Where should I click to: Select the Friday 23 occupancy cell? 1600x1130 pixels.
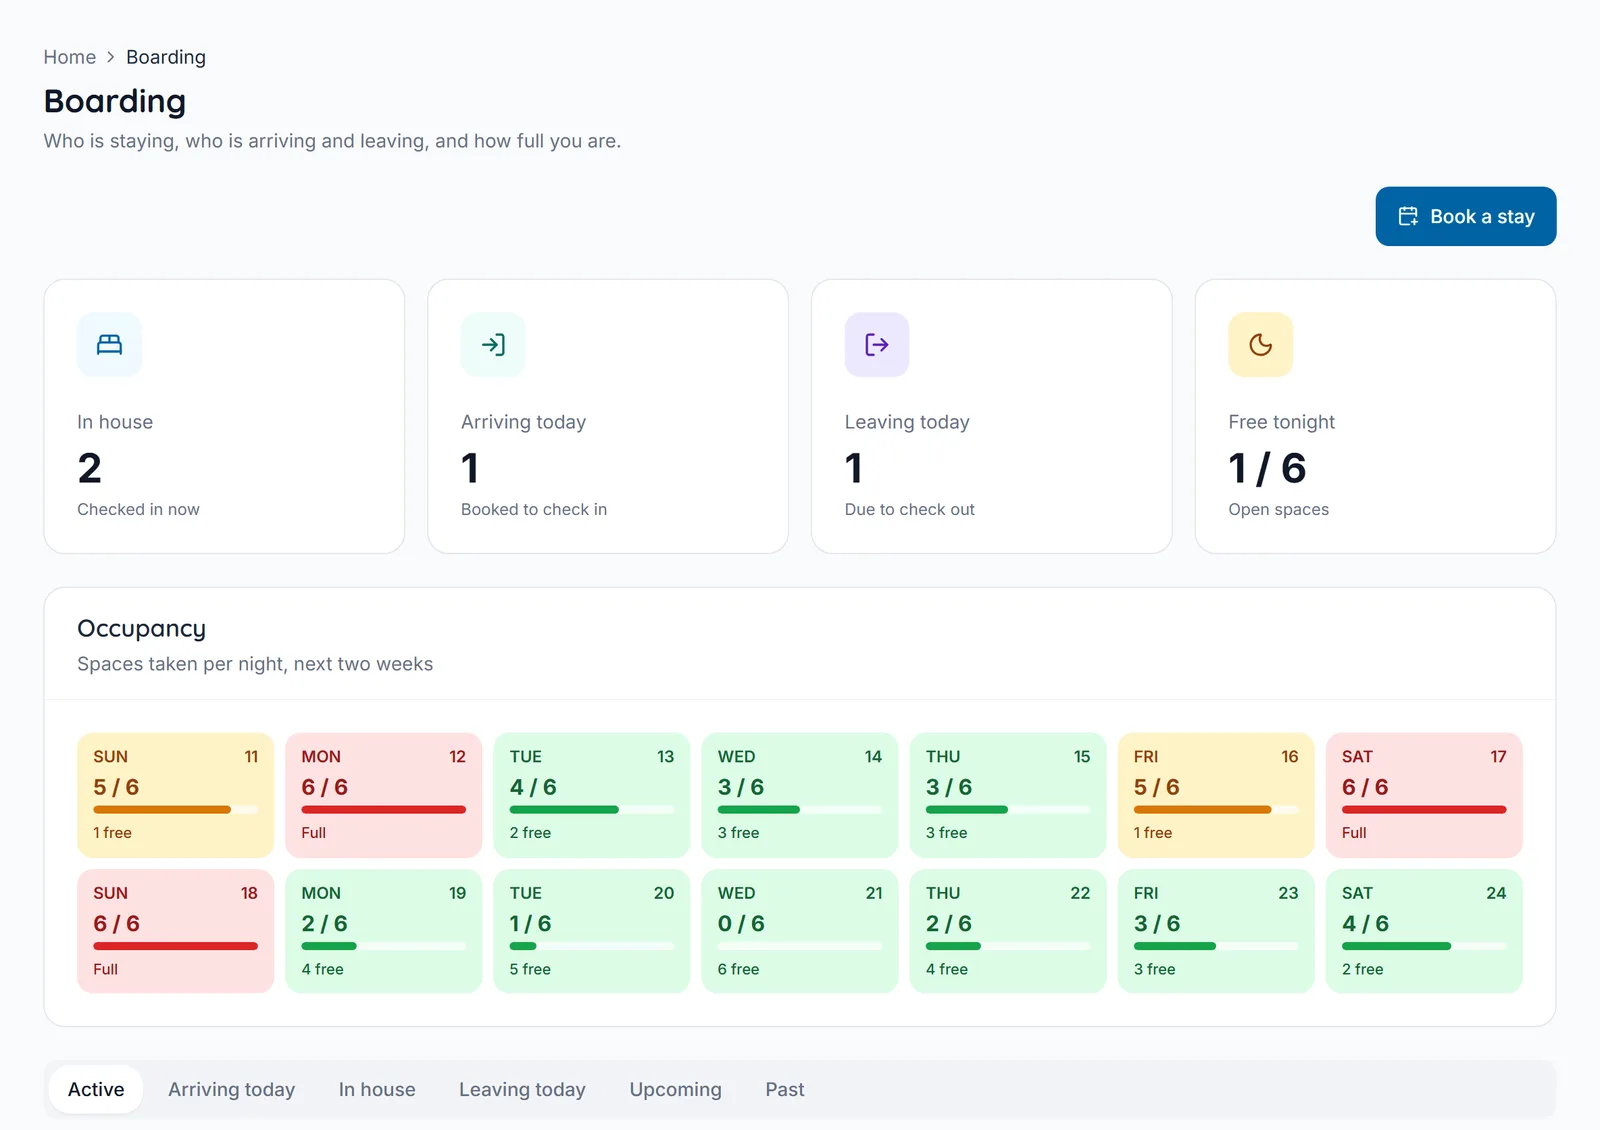[x=1216, y=931]
